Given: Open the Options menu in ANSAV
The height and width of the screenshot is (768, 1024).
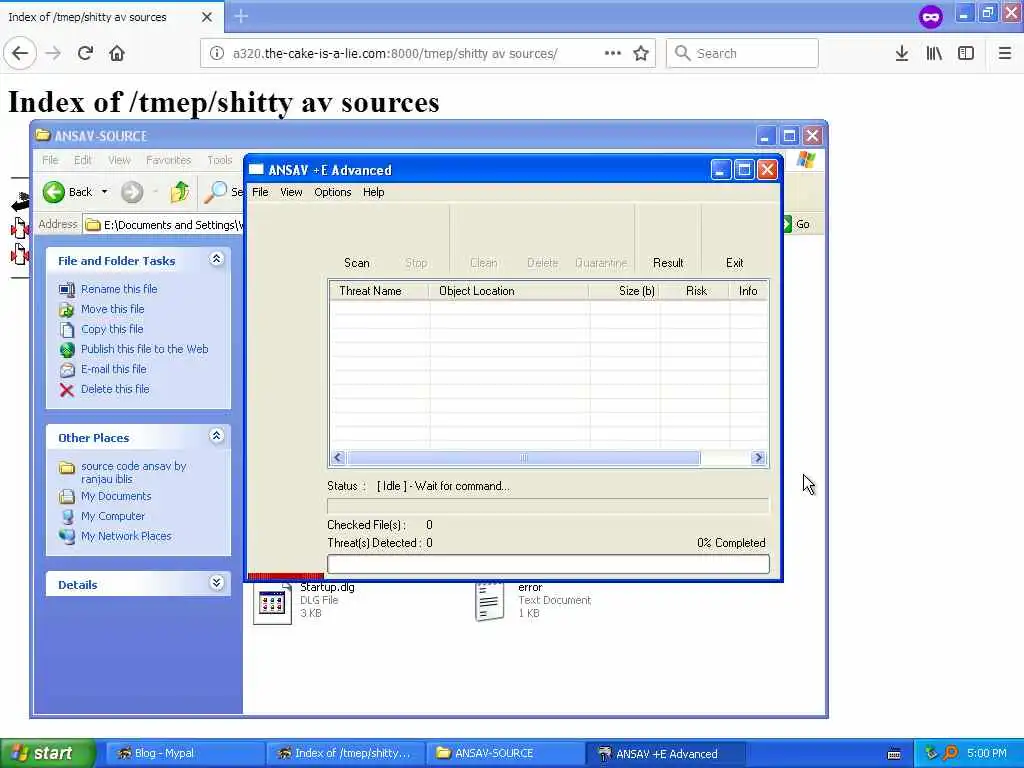Looking at the screenshot, I should pos(332,192).
